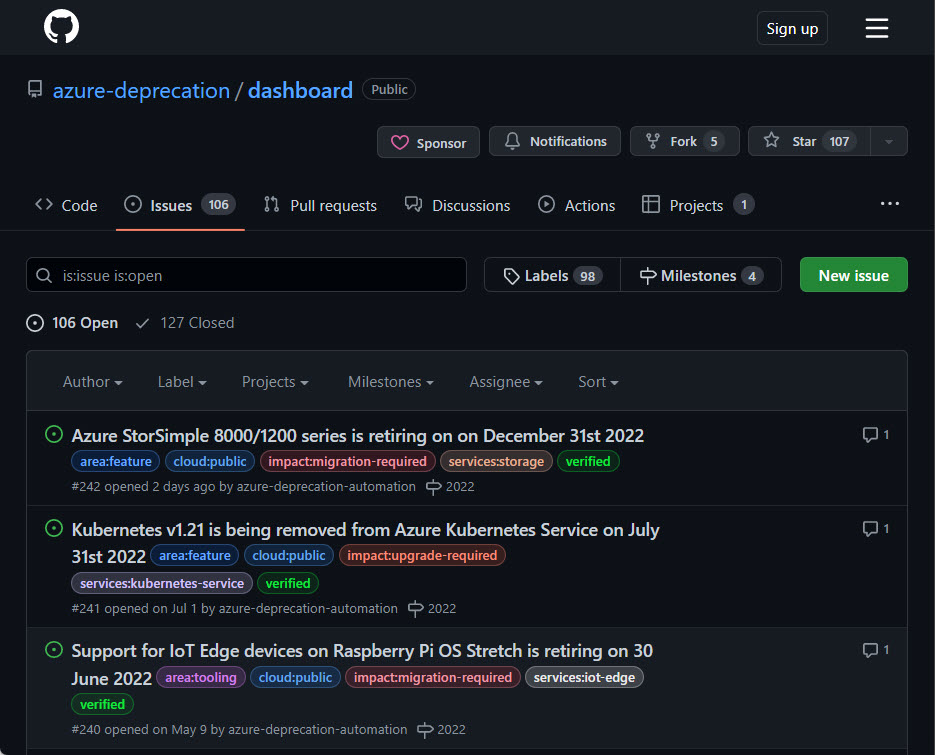Open the Azure StorSimple retiring issue
Screen dimensions: 935x755
[x=358, y=436]
